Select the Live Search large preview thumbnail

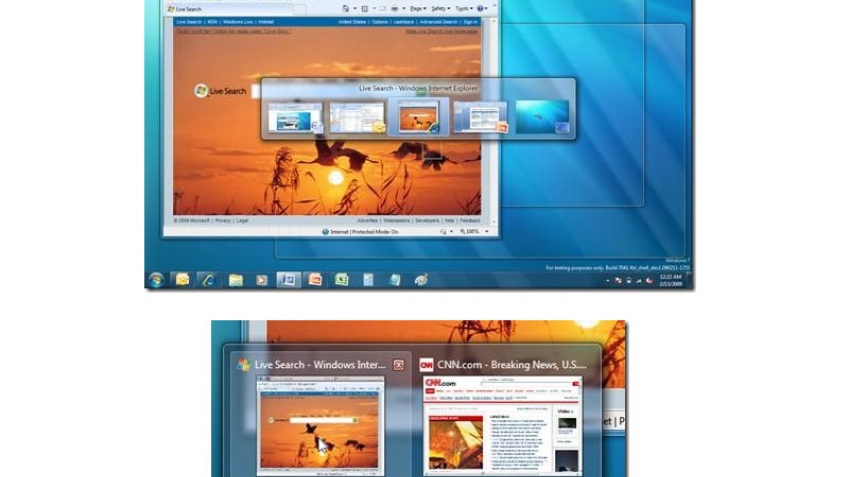point(320,426)
